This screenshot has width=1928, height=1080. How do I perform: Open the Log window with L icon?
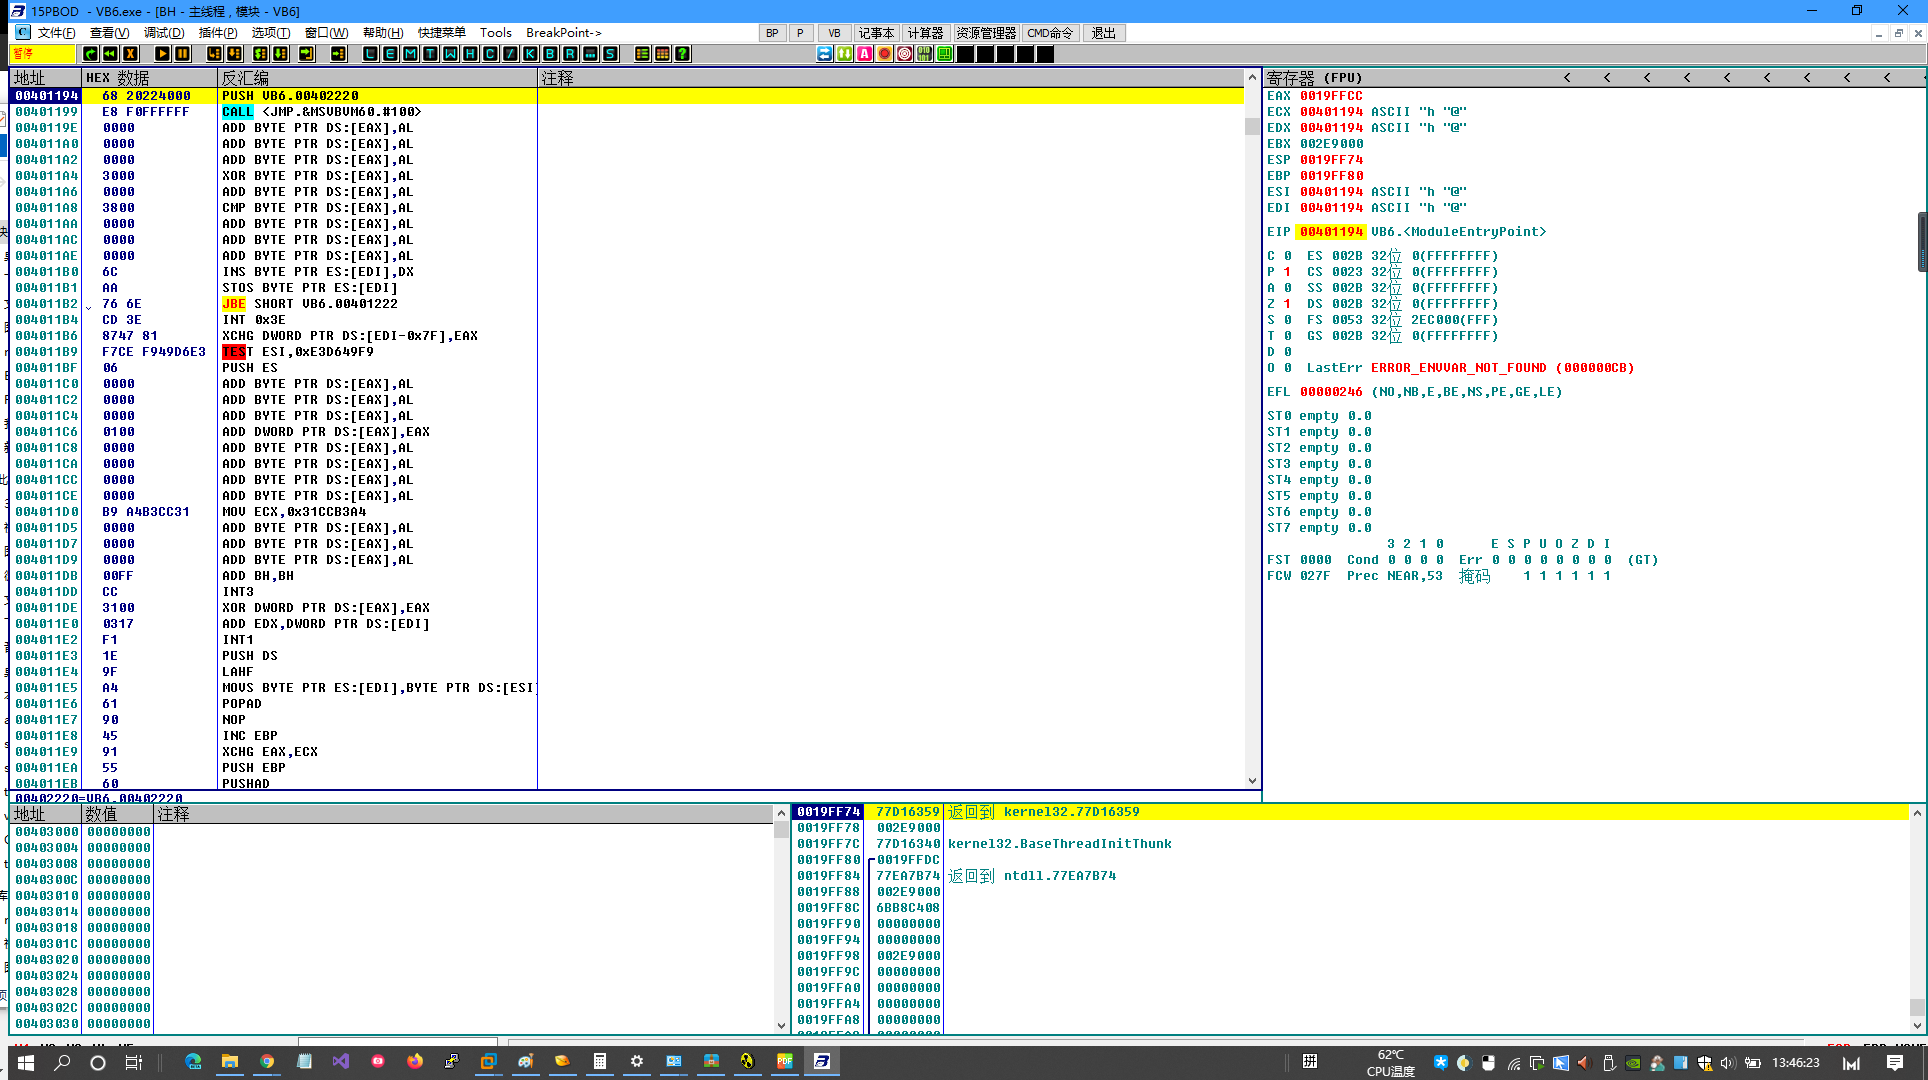[370, 54]
